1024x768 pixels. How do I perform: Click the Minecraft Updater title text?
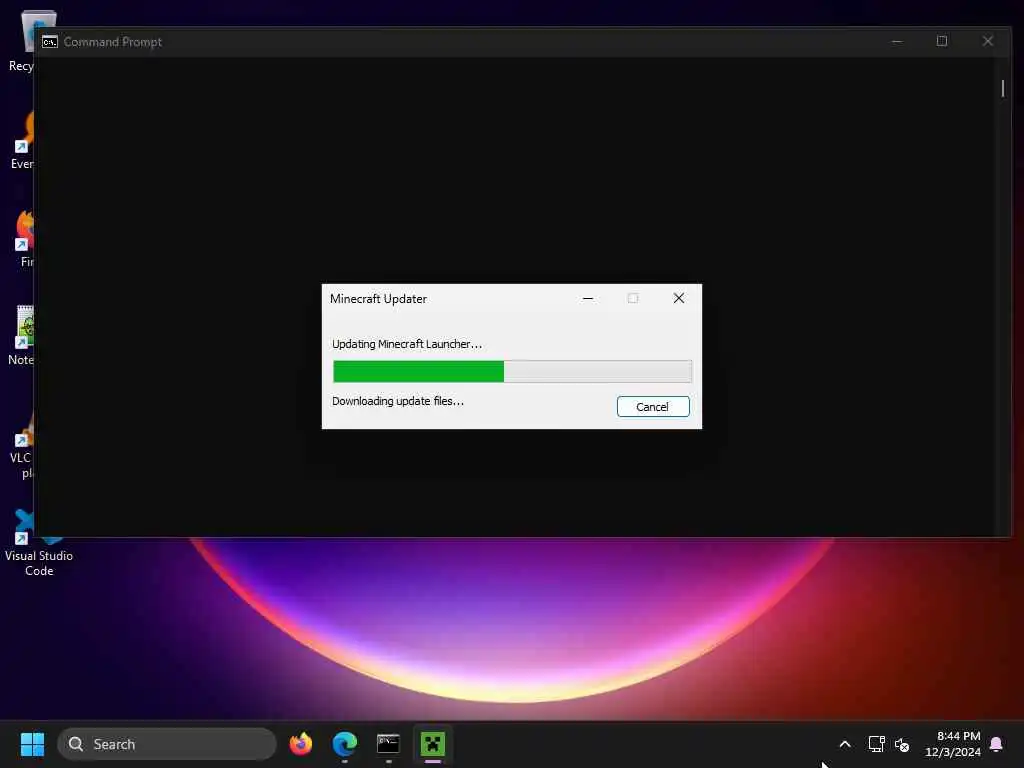click(x=378, y=299)
